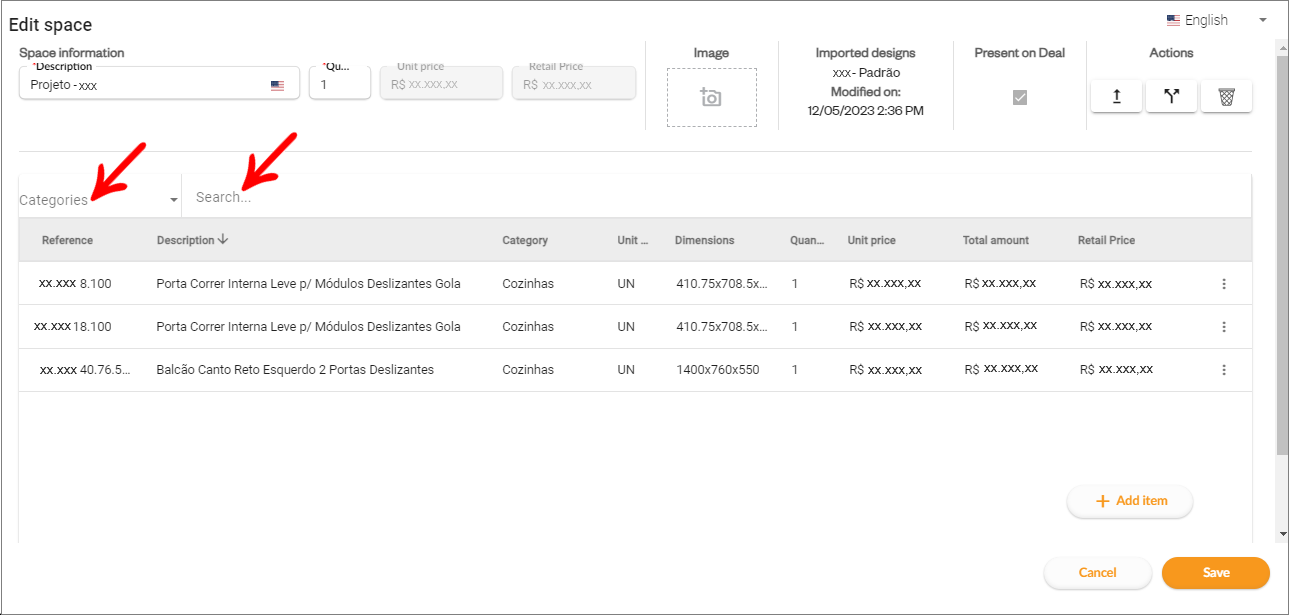Image resolution: width=1289 pixels, height=615 pixels.
Task: Click the Cancel button
Action: (x=1097, y=573)
